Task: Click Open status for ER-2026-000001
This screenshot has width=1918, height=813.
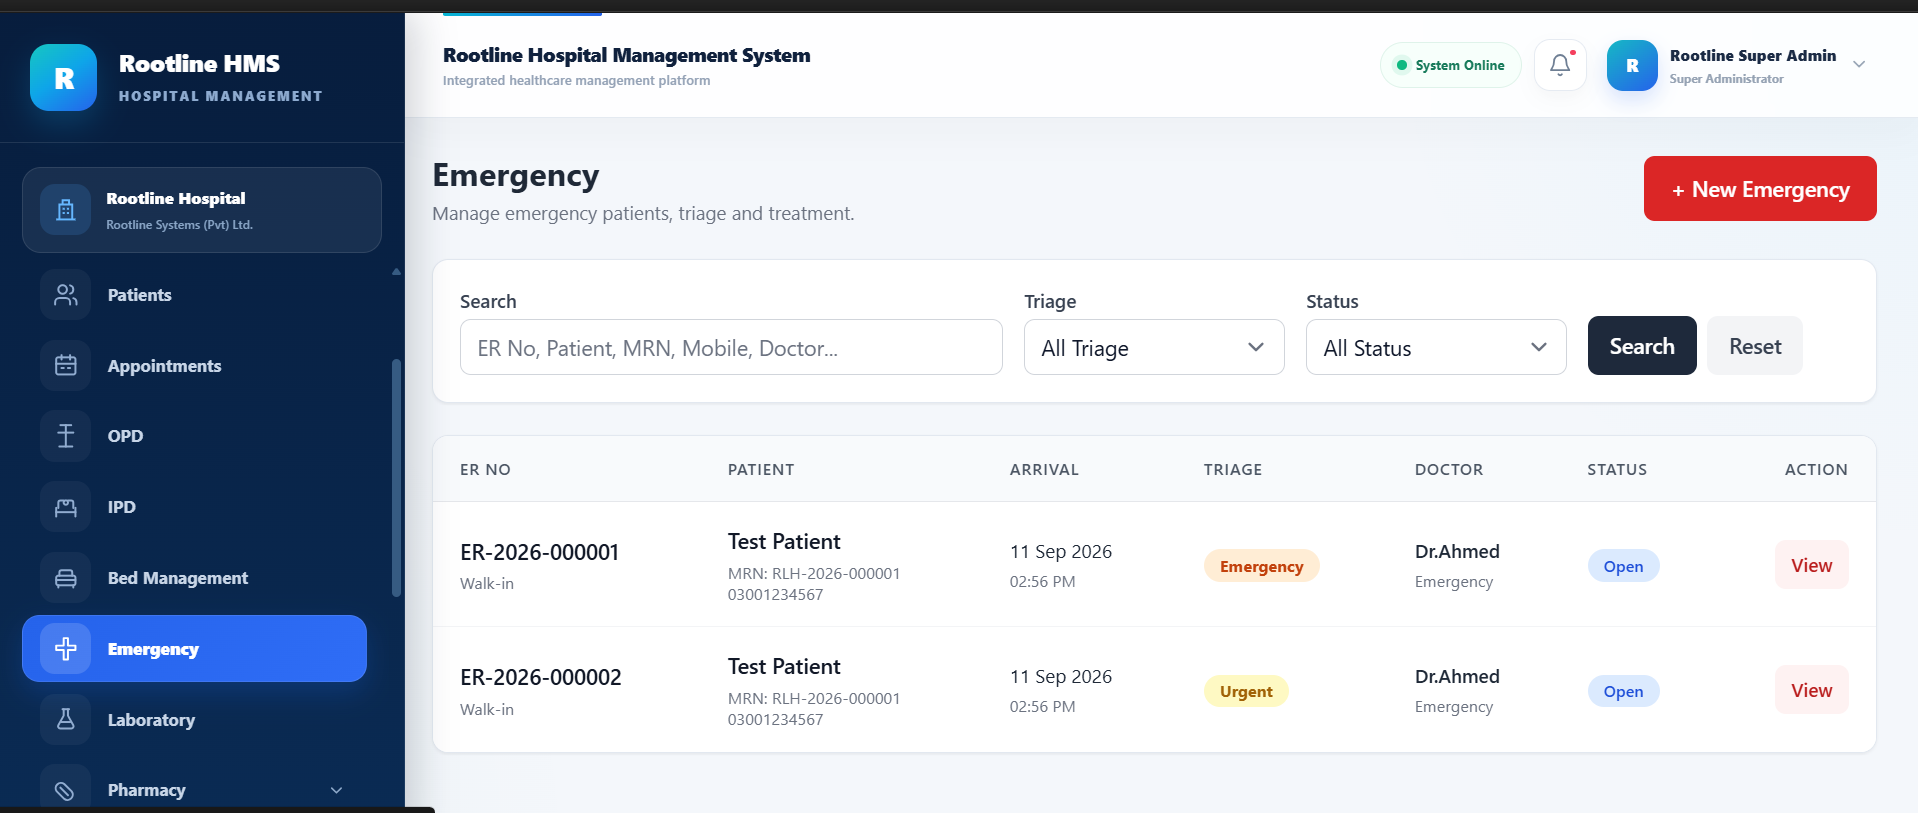Action: point(1623,566)
